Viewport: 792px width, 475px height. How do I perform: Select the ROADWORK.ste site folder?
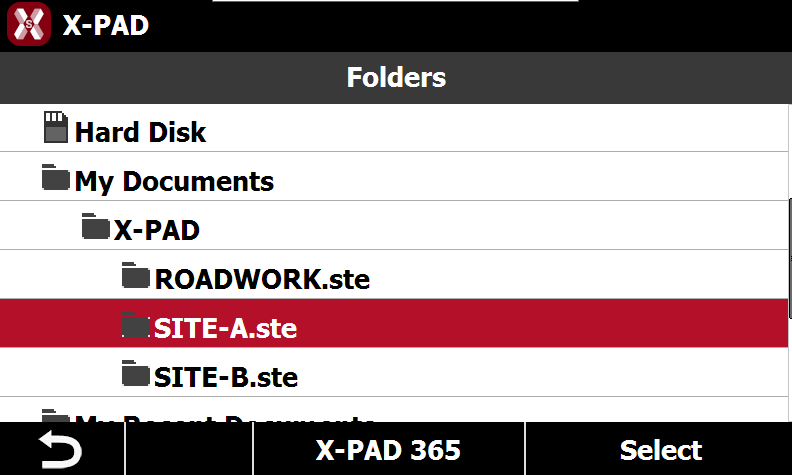click(394, 274)
